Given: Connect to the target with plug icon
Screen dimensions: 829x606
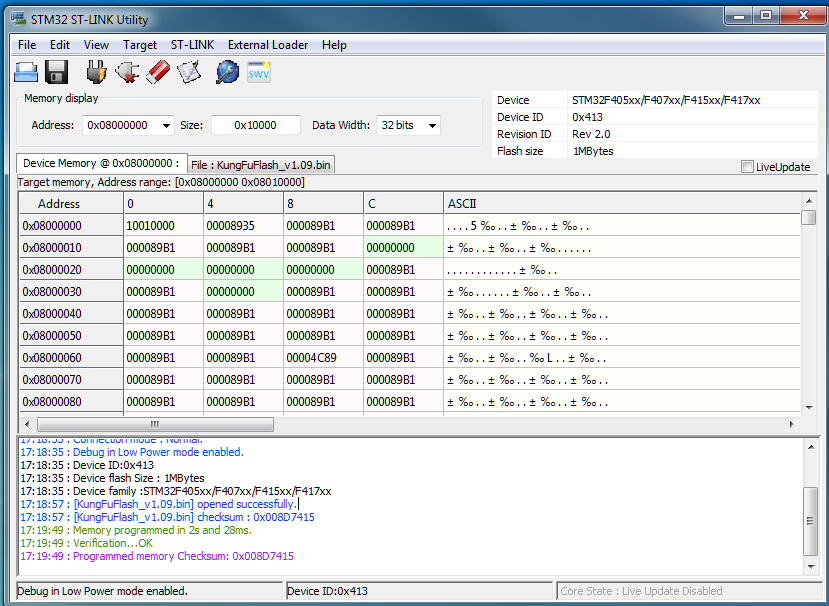Looking at the screenshot, I should coord(96,72).
